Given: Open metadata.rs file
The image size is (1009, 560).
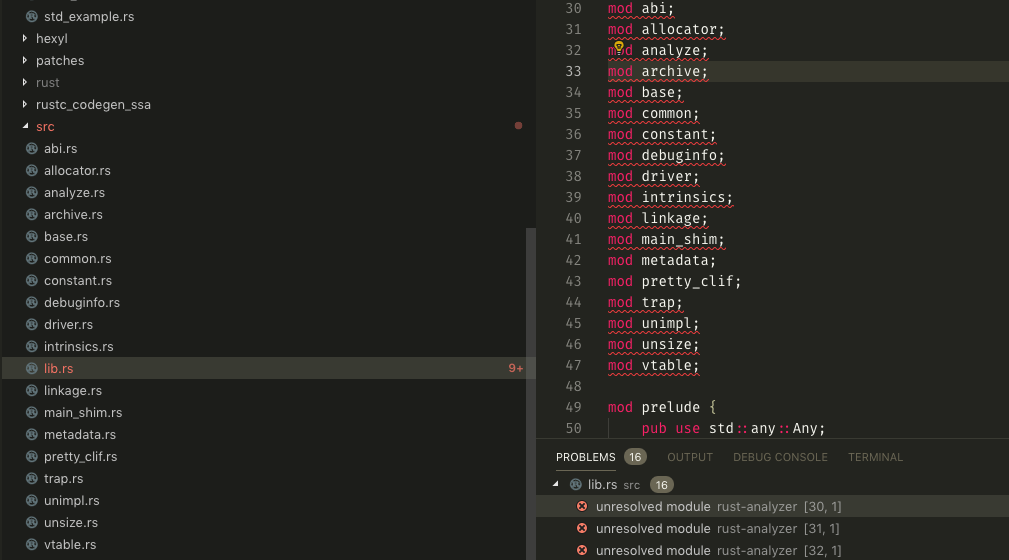Looking at the screenshot, I should point(80,434).
